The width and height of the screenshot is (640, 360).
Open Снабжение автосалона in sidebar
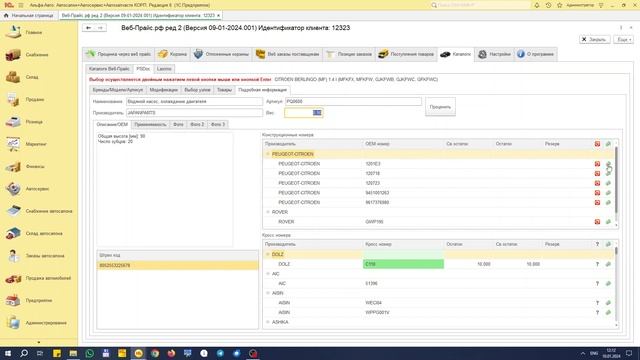tap(49, 211)
